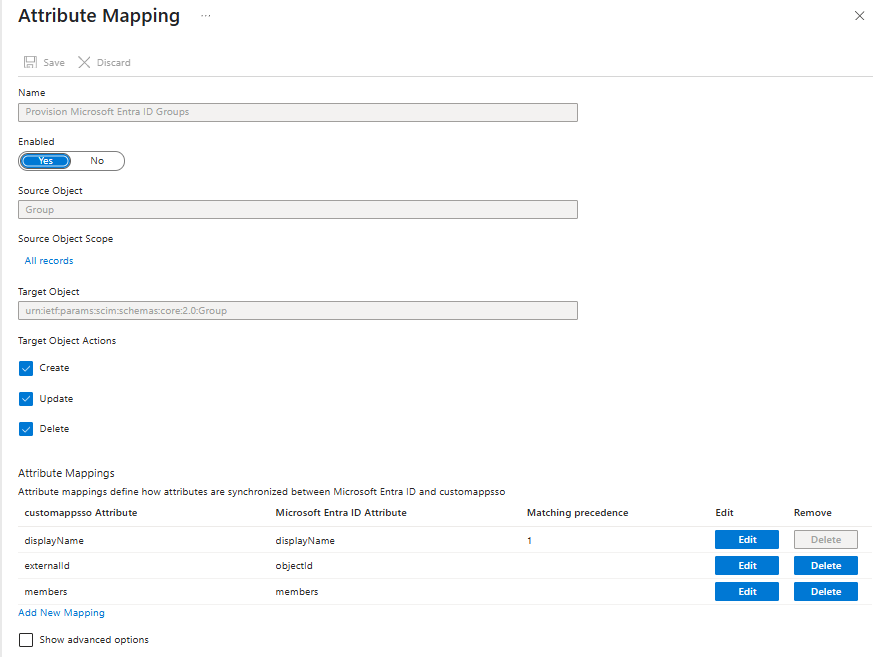Edit the externalId mapping
Image resolution: width=878 pixels, height=657 pixels.
coord(746,566)
